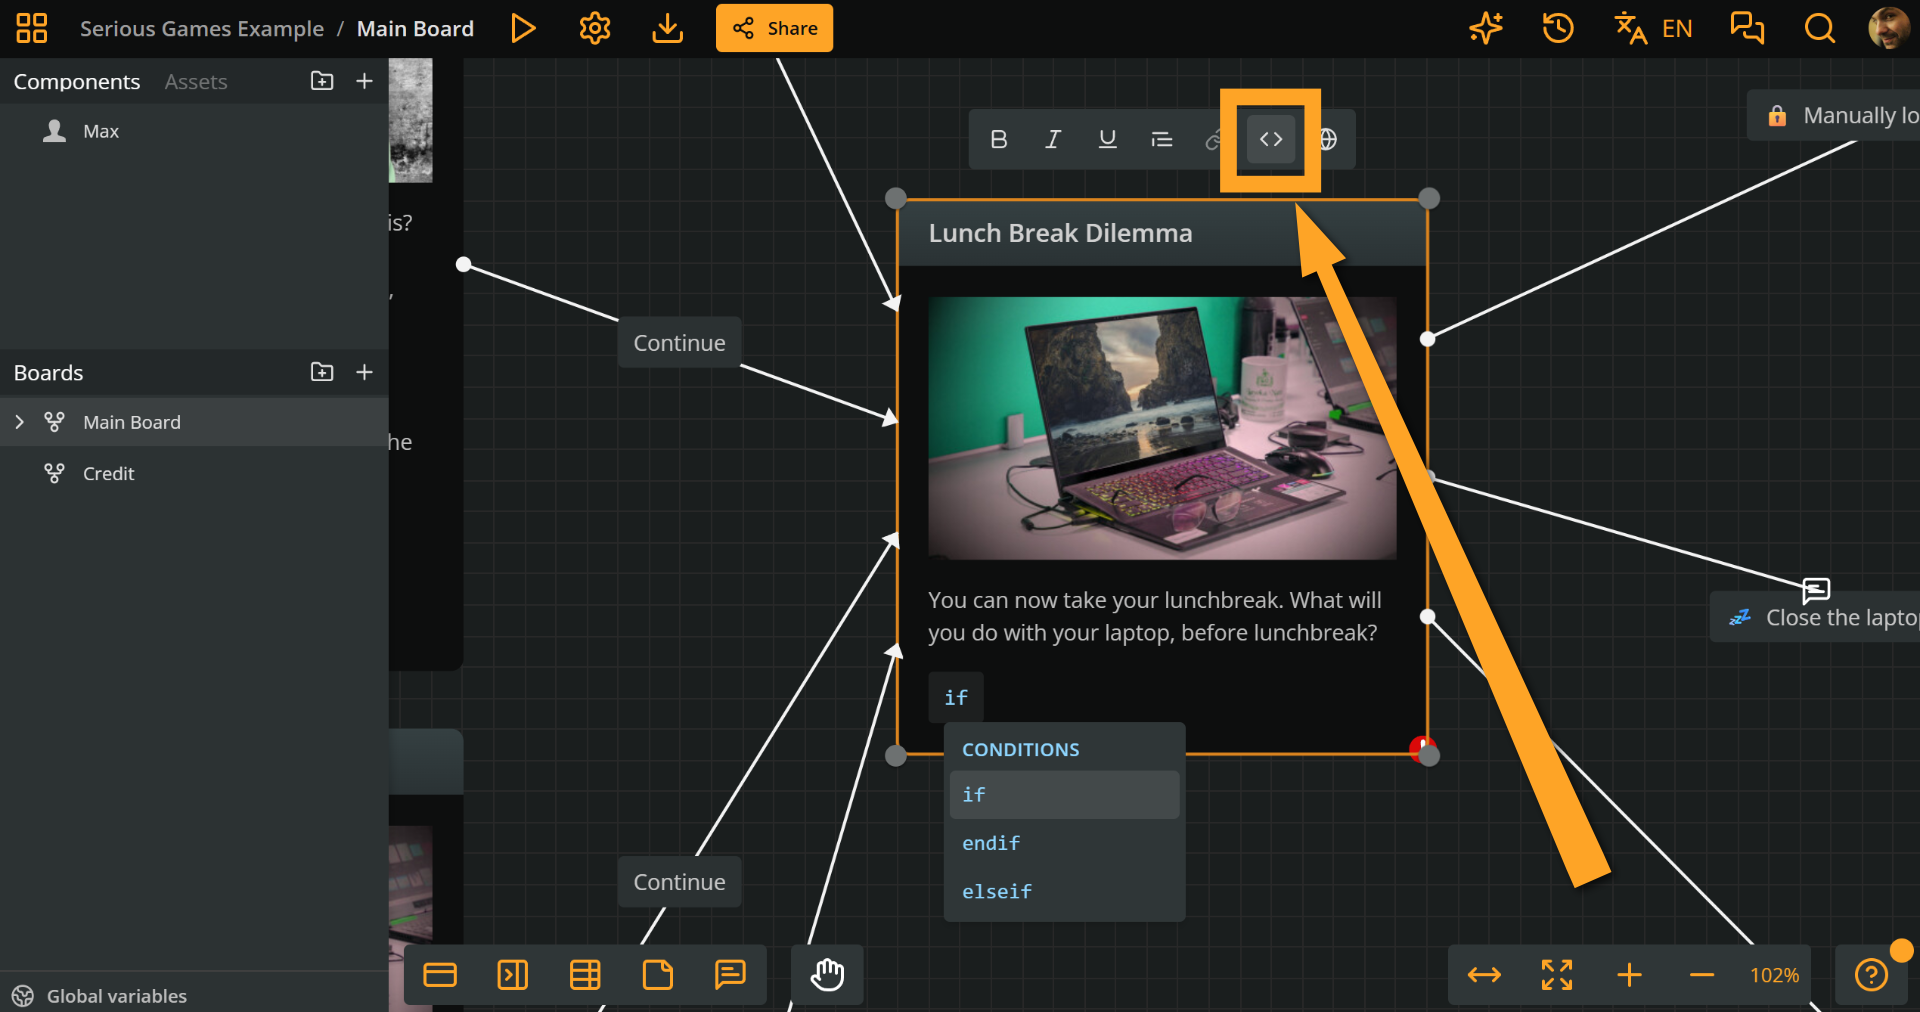Screen dimensions: 1920x1012
Task: Toggle bold formatting
Action: pyautogui.click(x=998, y=139)
